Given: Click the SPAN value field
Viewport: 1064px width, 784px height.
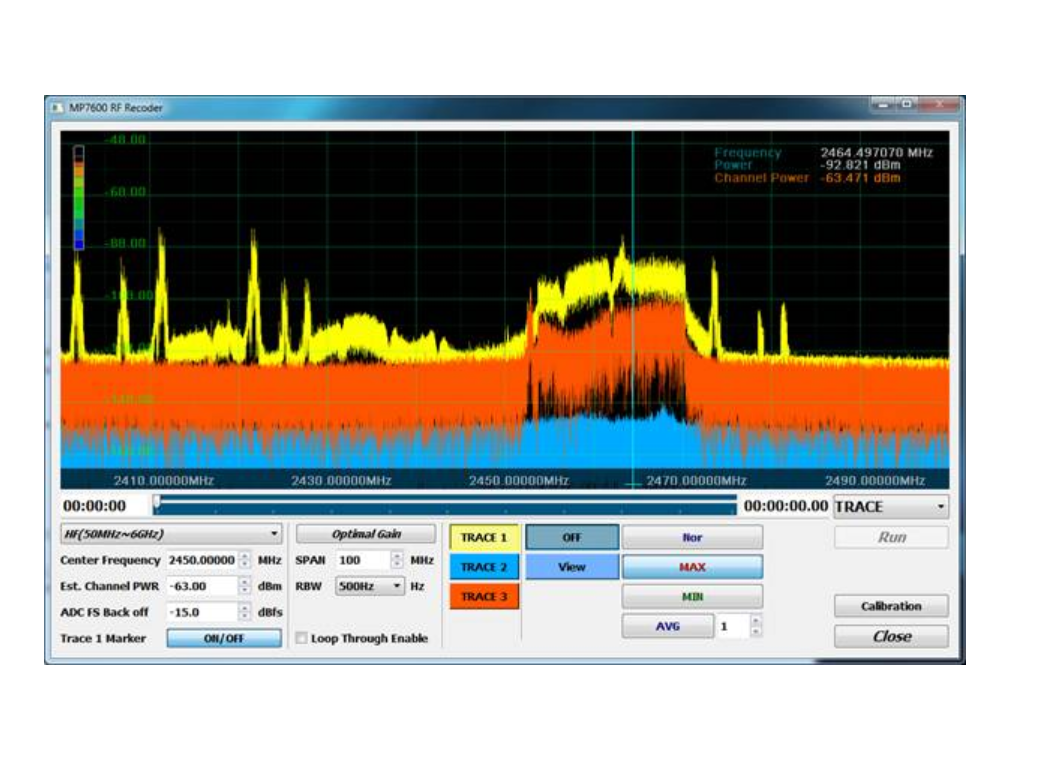Looking at the screenshot, I should coord(363,560).
